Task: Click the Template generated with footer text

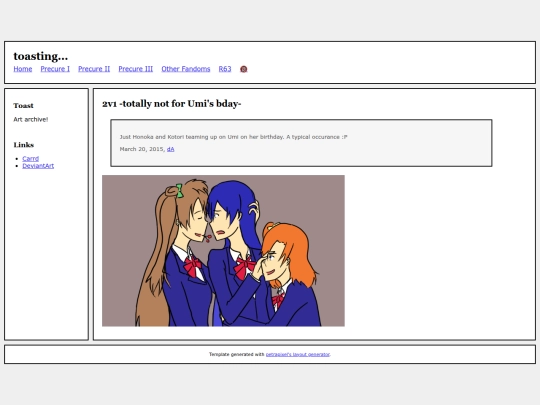Action: pyautogui.click(x=237, y=354)
